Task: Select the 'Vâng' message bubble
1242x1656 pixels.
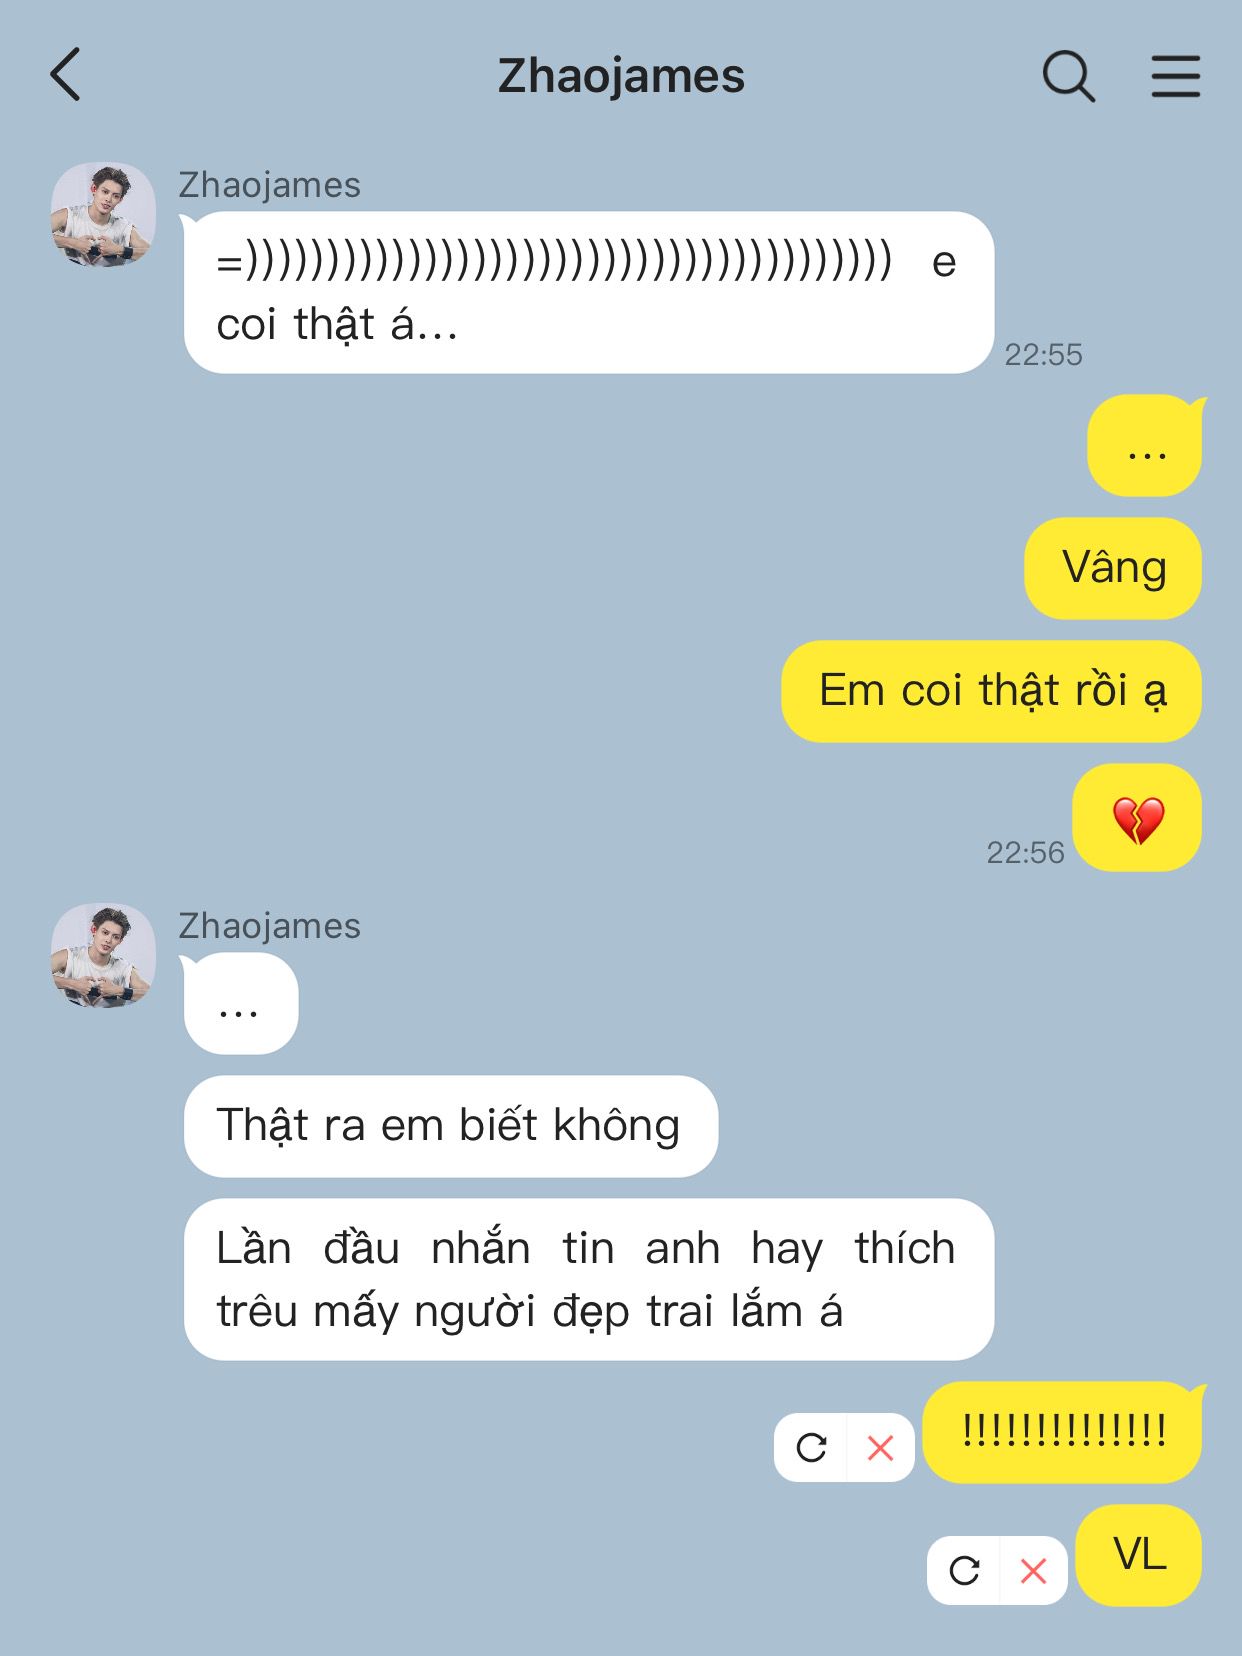Action: pos(1113,568)
